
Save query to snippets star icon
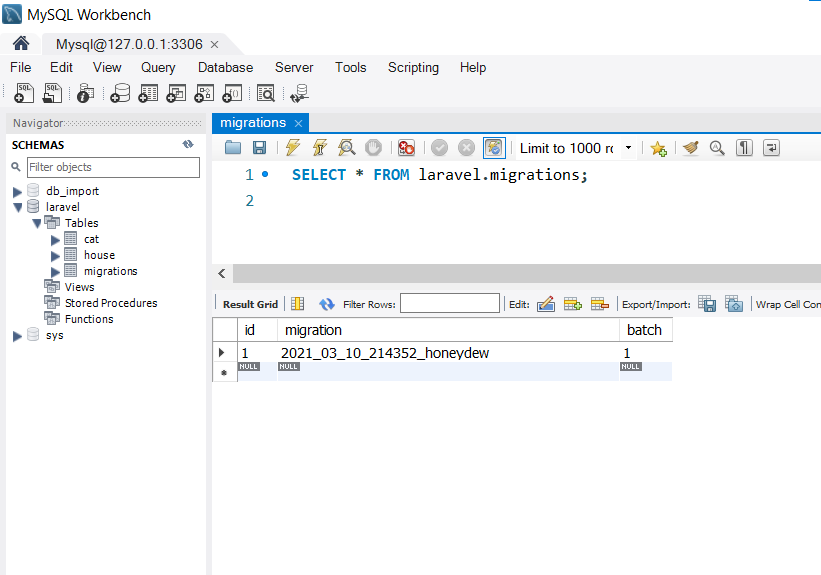658,149
